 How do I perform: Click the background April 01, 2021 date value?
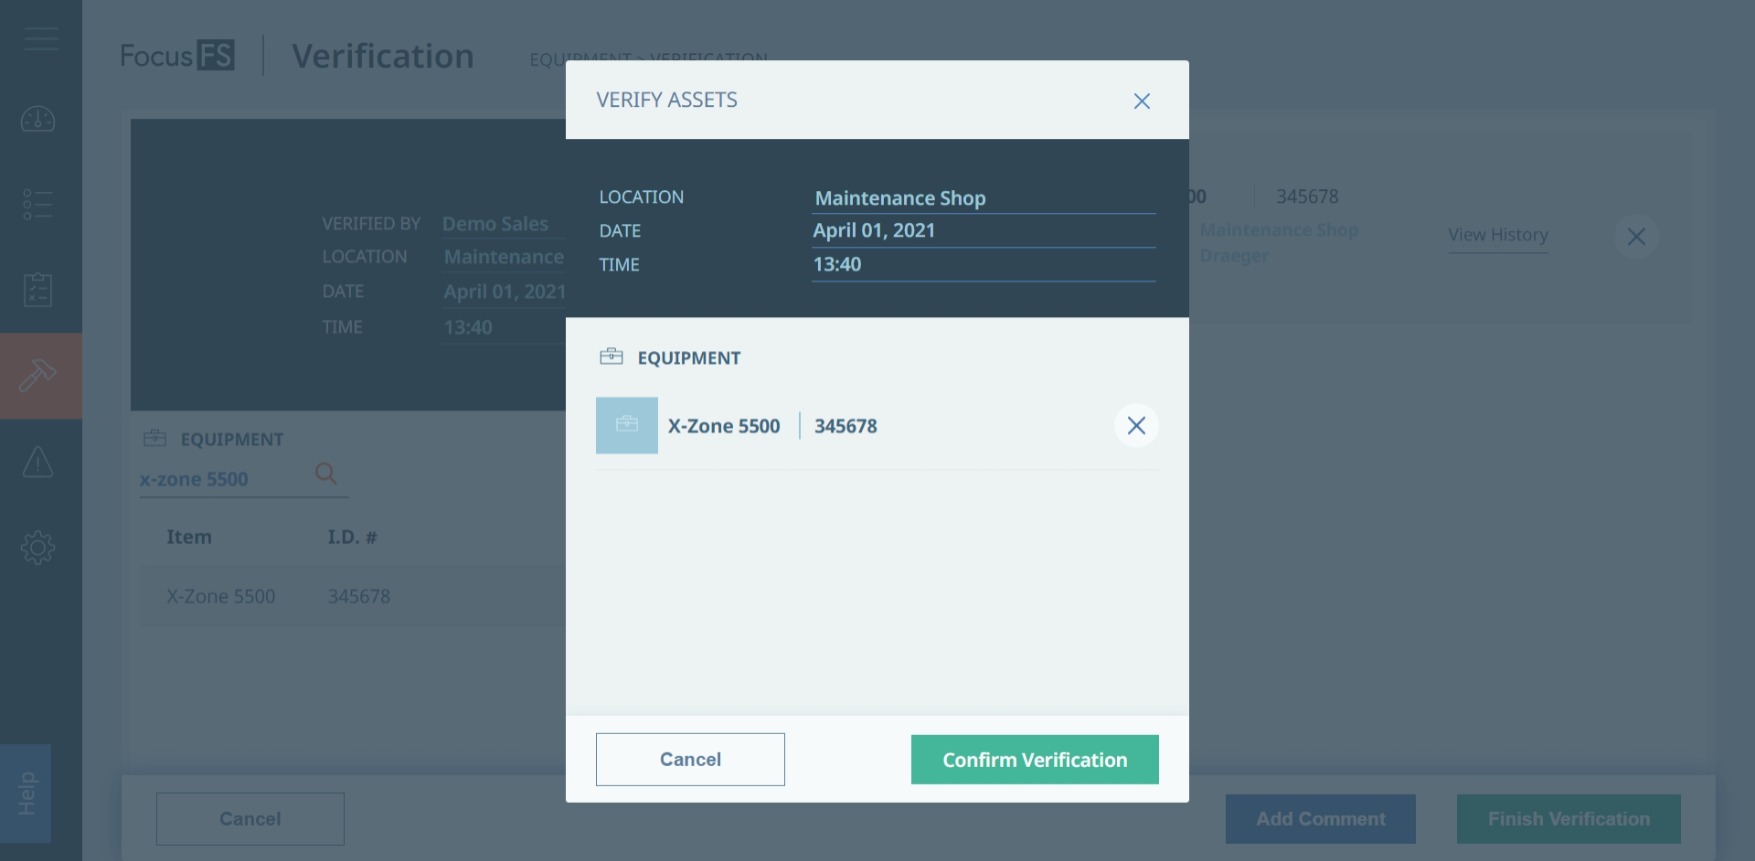point(505,292)
